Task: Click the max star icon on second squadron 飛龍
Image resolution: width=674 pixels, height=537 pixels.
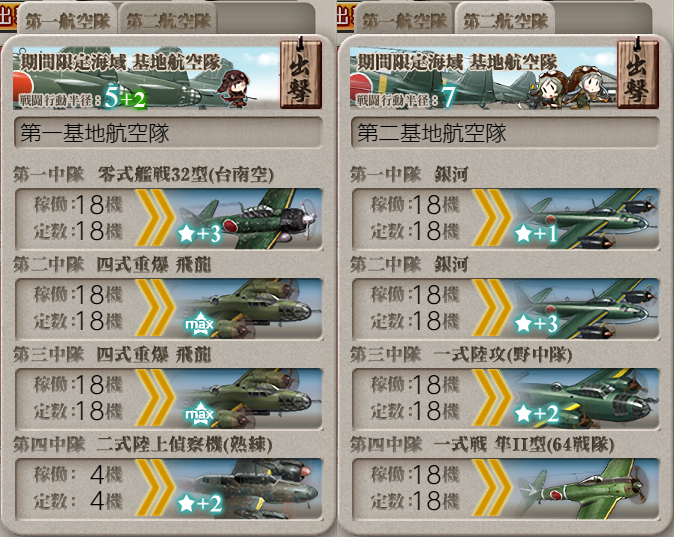Action: point(199,325)
